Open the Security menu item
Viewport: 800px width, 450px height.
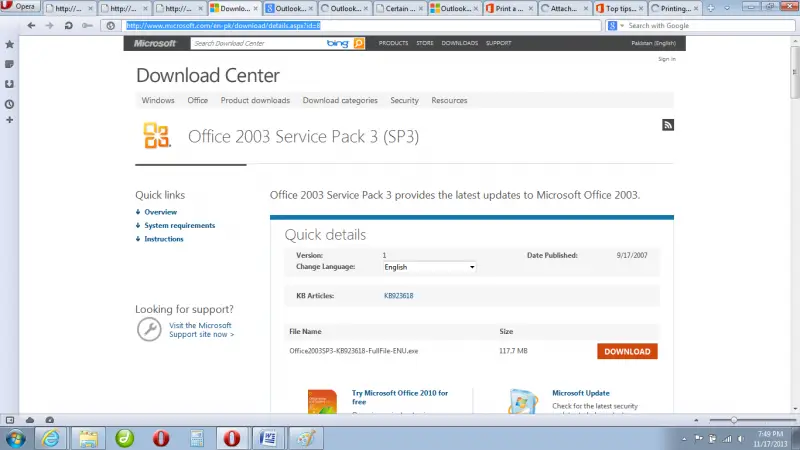[x=405, y=101]
